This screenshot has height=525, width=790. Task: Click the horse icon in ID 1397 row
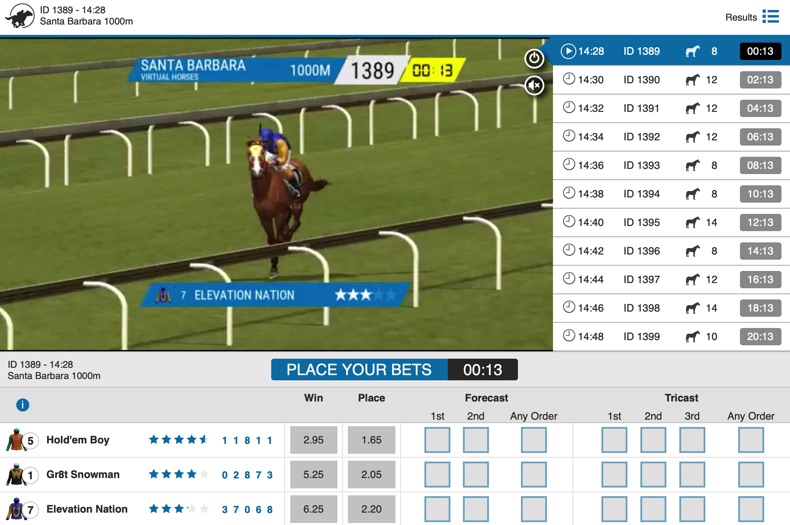693,279
